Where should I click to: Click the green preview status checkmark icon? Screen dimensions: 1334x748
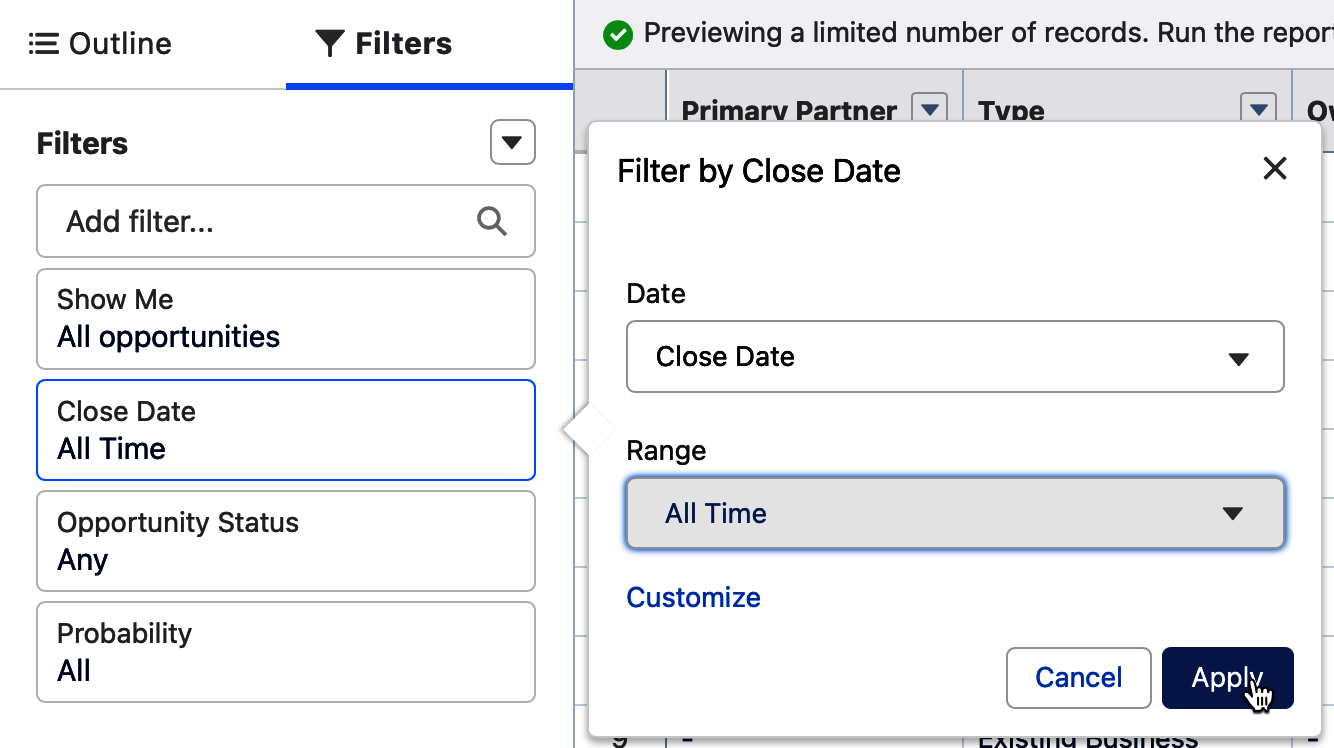click(618, 36)
